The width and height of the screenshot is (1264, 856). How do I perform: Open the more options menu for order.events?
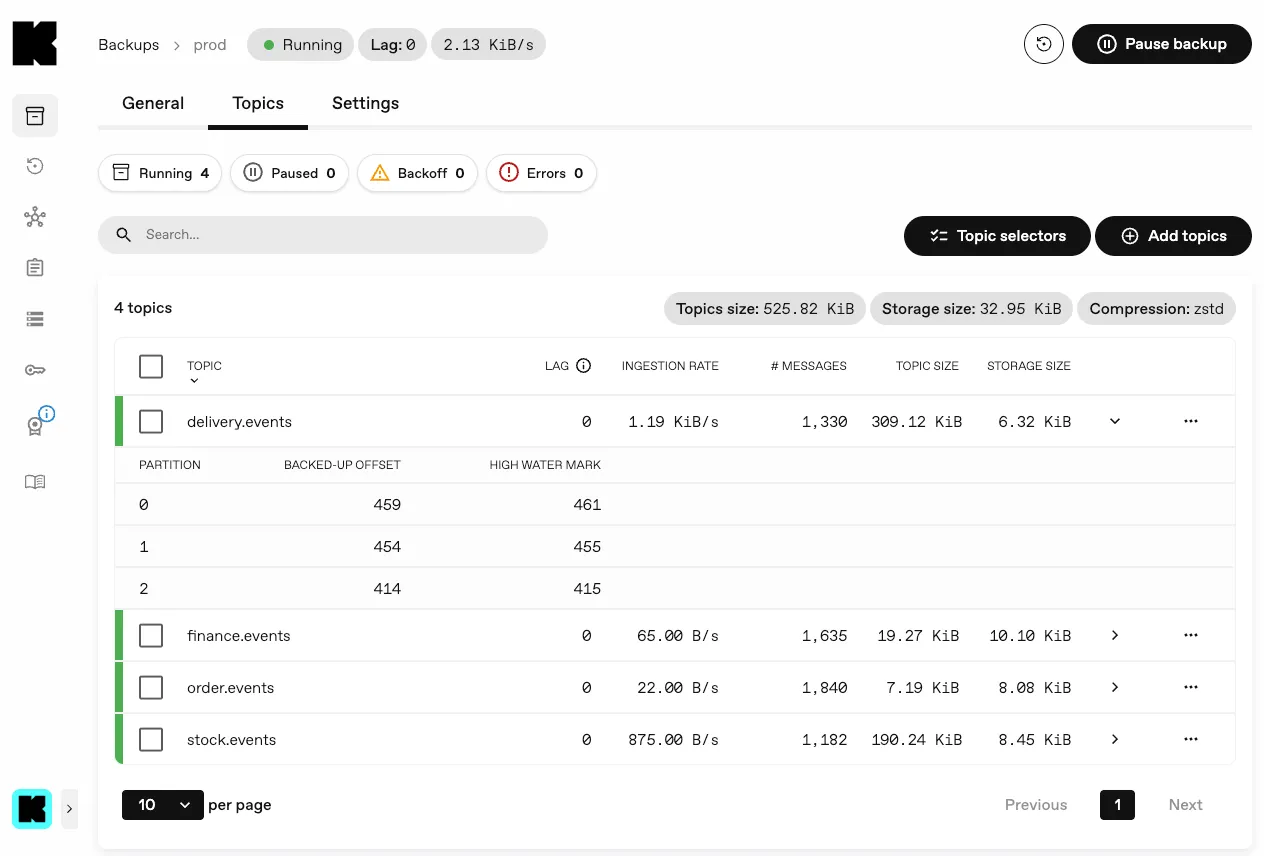coord(1190,688)
